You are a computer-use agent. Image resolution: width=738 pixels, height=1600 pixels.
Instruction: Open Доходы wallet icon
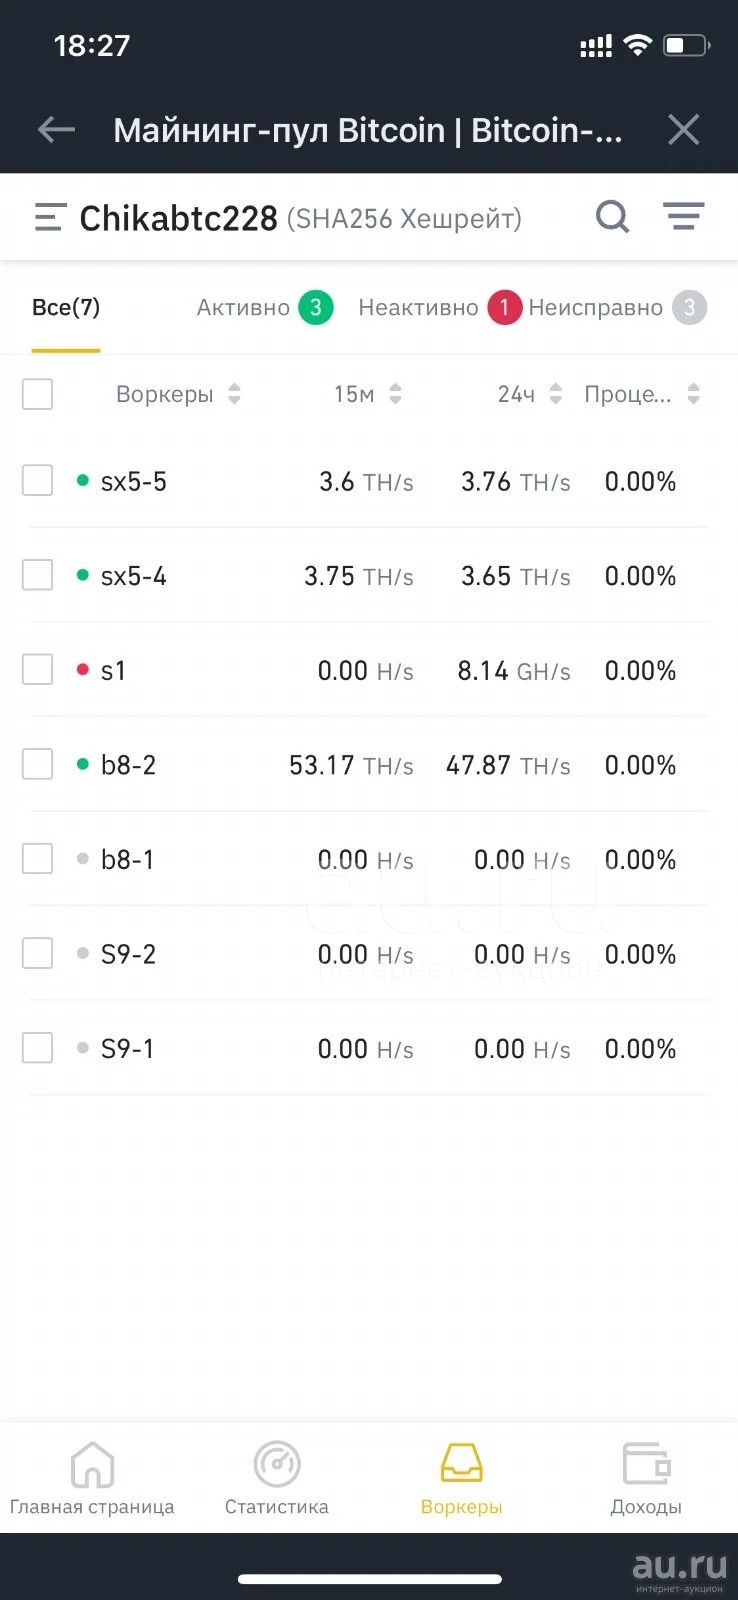[646, 1465]
